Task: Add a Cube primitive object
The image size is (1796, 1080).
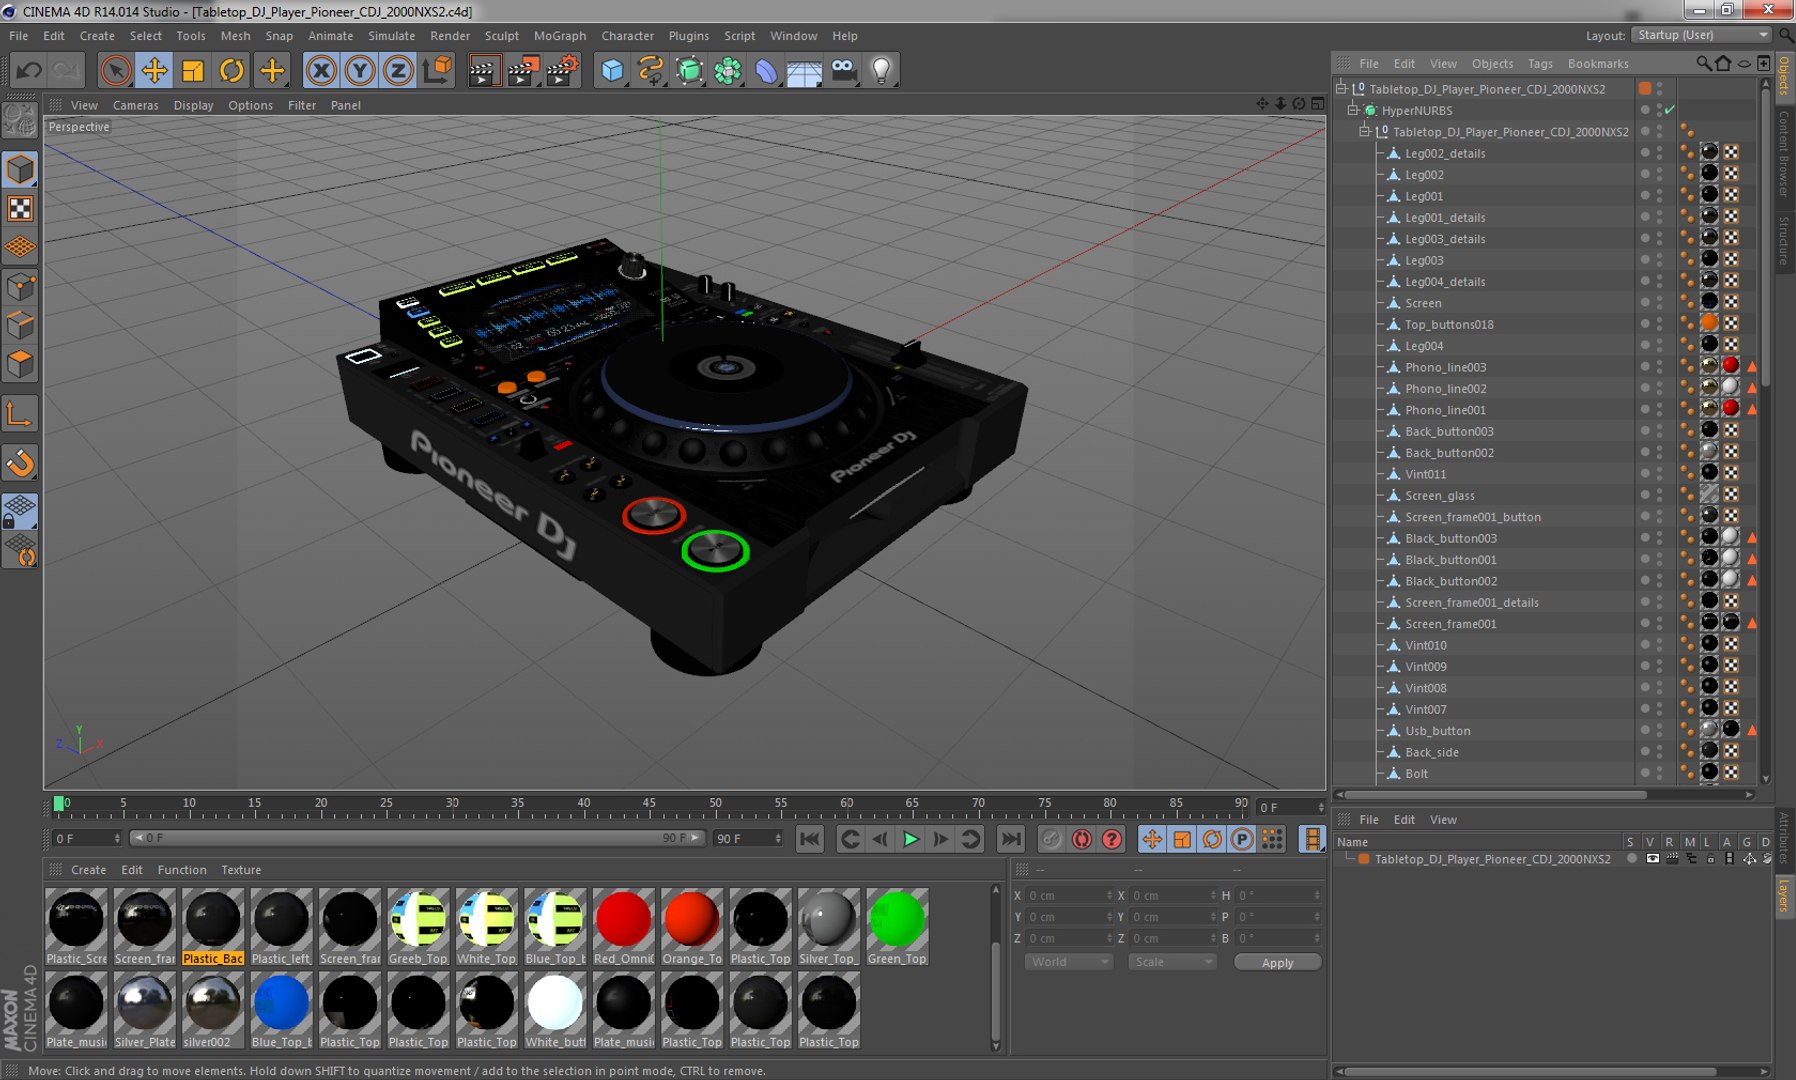Action: tap(612, 70)
